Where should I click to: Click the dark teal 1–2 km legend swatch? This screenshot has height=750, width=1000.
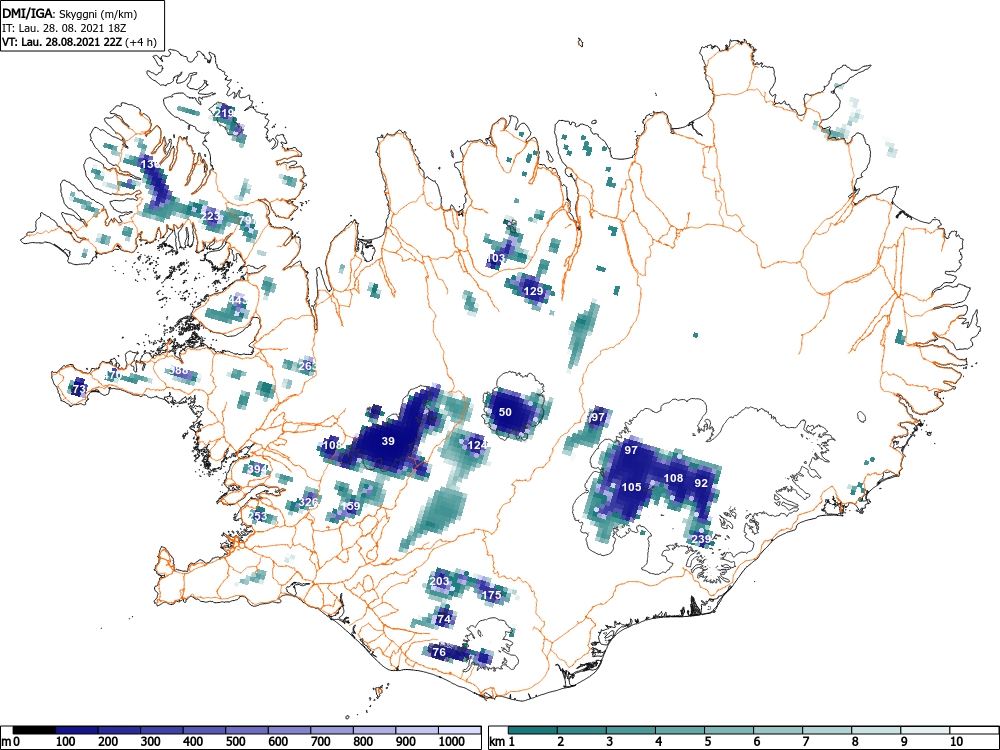(x=533, y=730)
